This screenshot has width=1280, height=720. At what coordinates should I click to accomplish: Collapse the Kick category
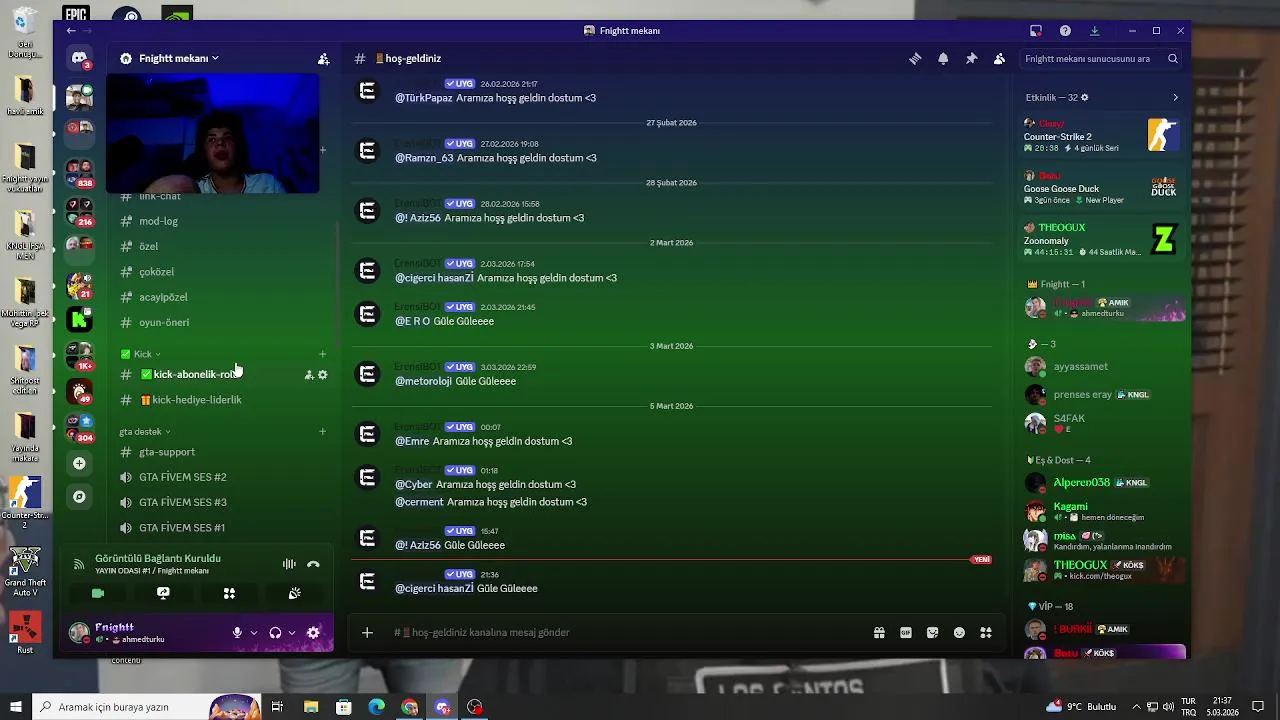[x=141, y=354]
